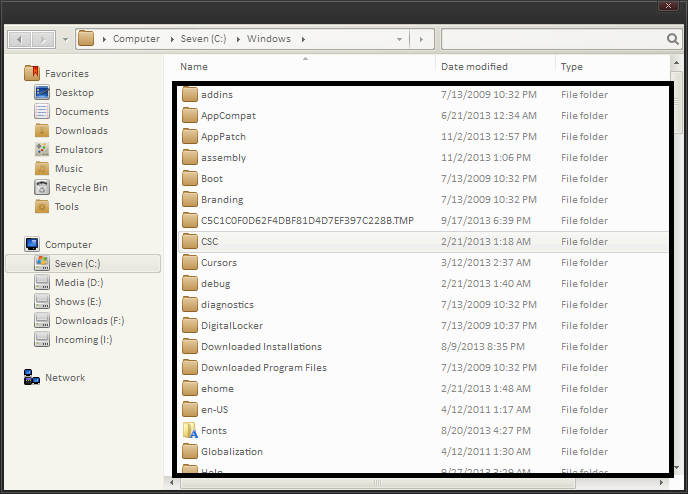Open the address bar history dropdown
688x494 pixels.
pyautogui.click(x=399, y=39)
